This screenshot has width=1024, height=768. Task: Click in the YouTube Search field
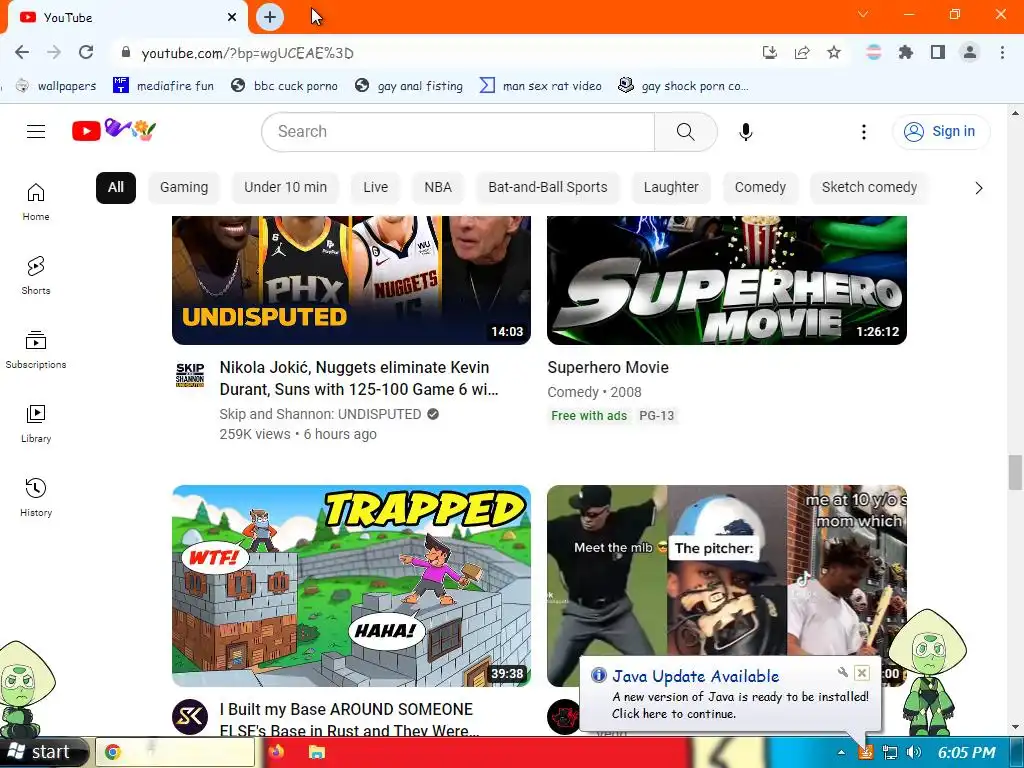coord(458,131)
